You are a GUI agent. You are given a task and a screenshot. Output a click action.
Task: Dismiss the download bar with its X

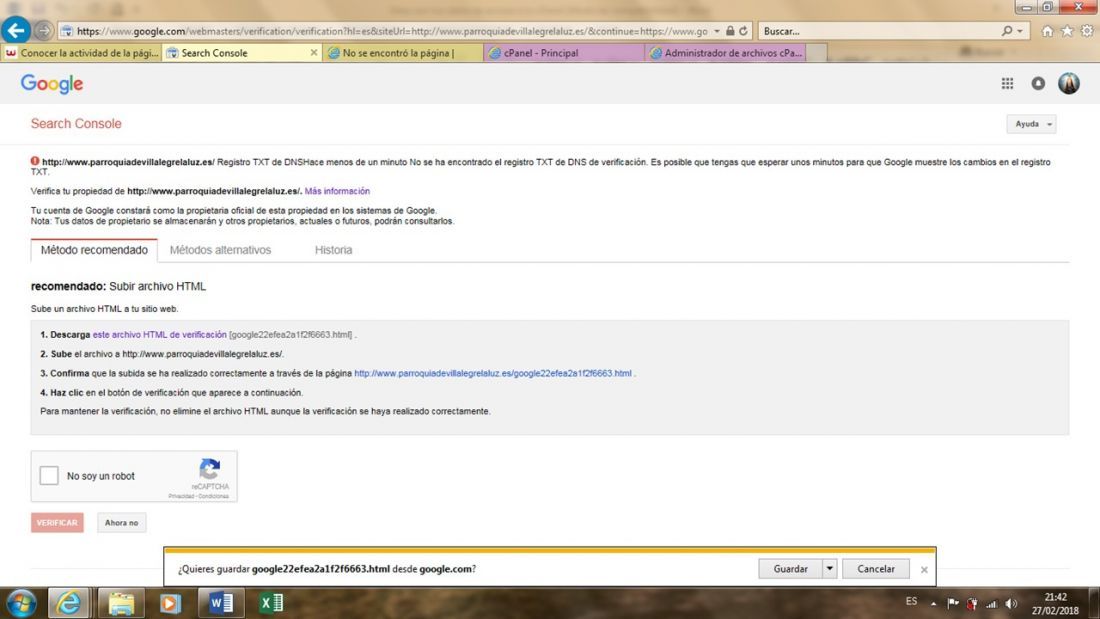924,570
